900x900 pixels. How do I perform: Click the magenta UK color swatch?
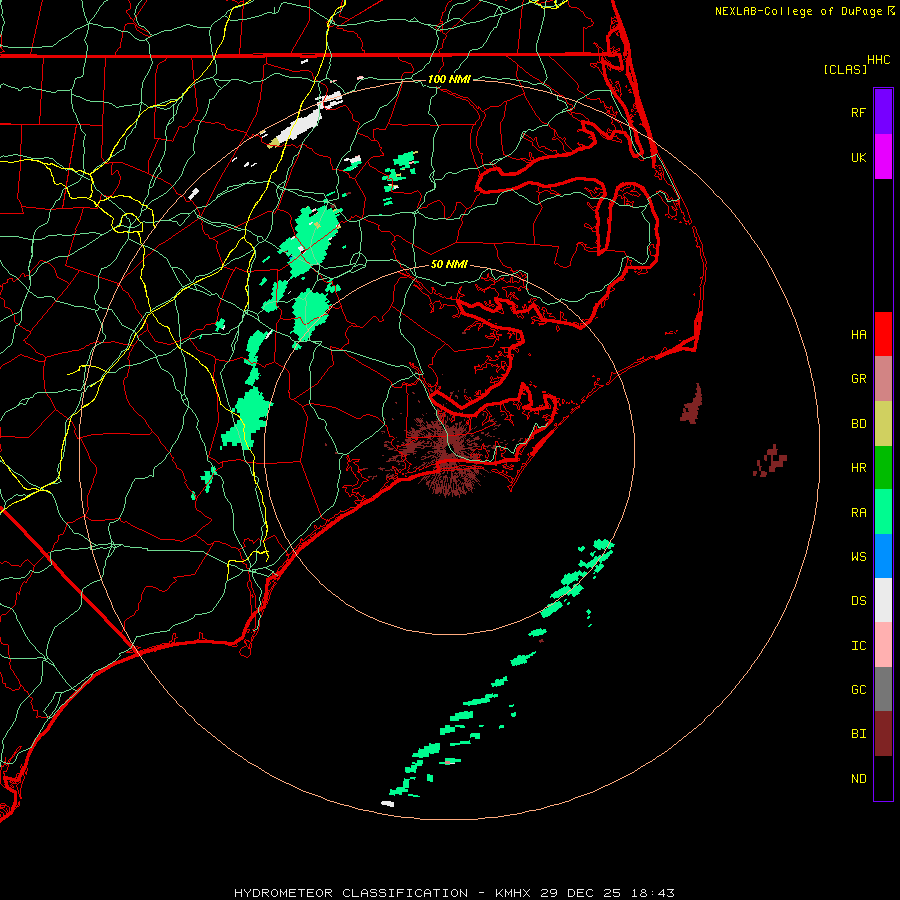pyautogui.click(x=883, y=157)
